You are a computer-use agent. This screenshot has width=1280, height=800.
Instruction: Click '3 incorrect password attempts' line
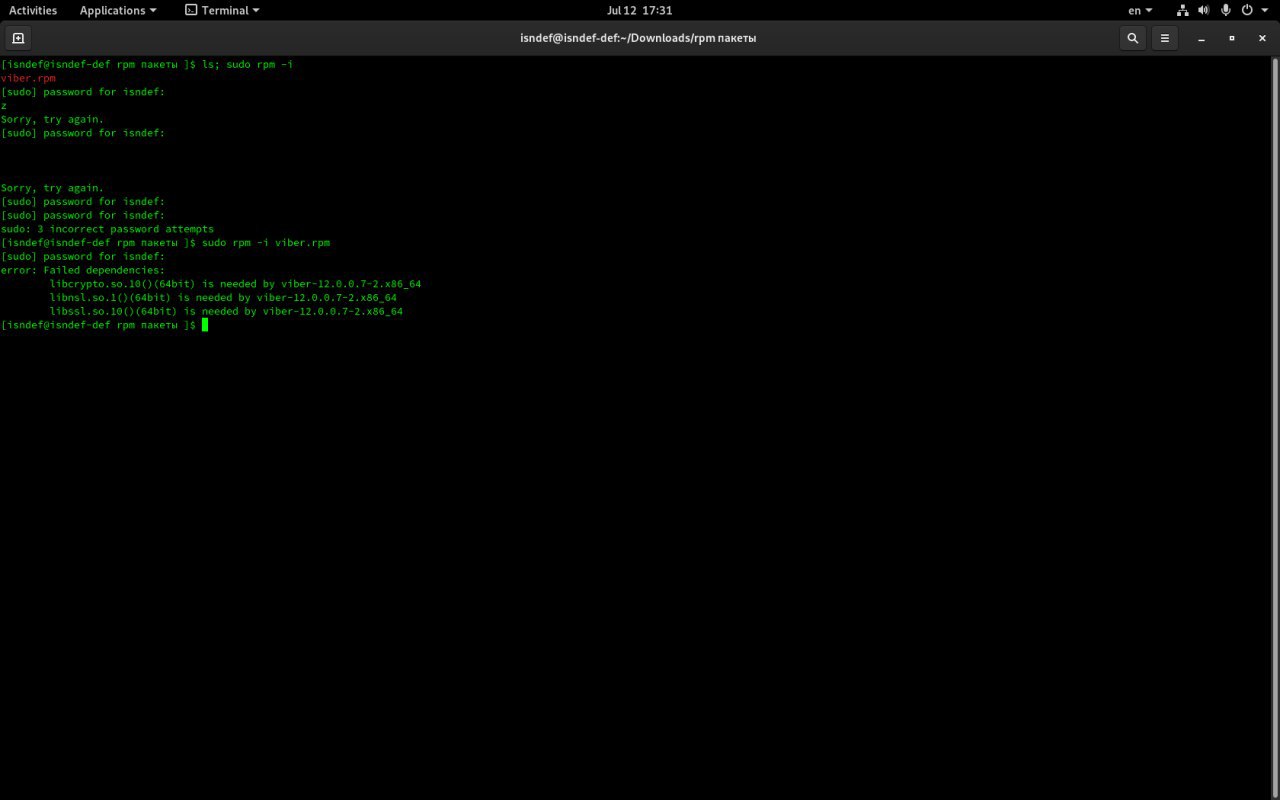click(107, 229)
